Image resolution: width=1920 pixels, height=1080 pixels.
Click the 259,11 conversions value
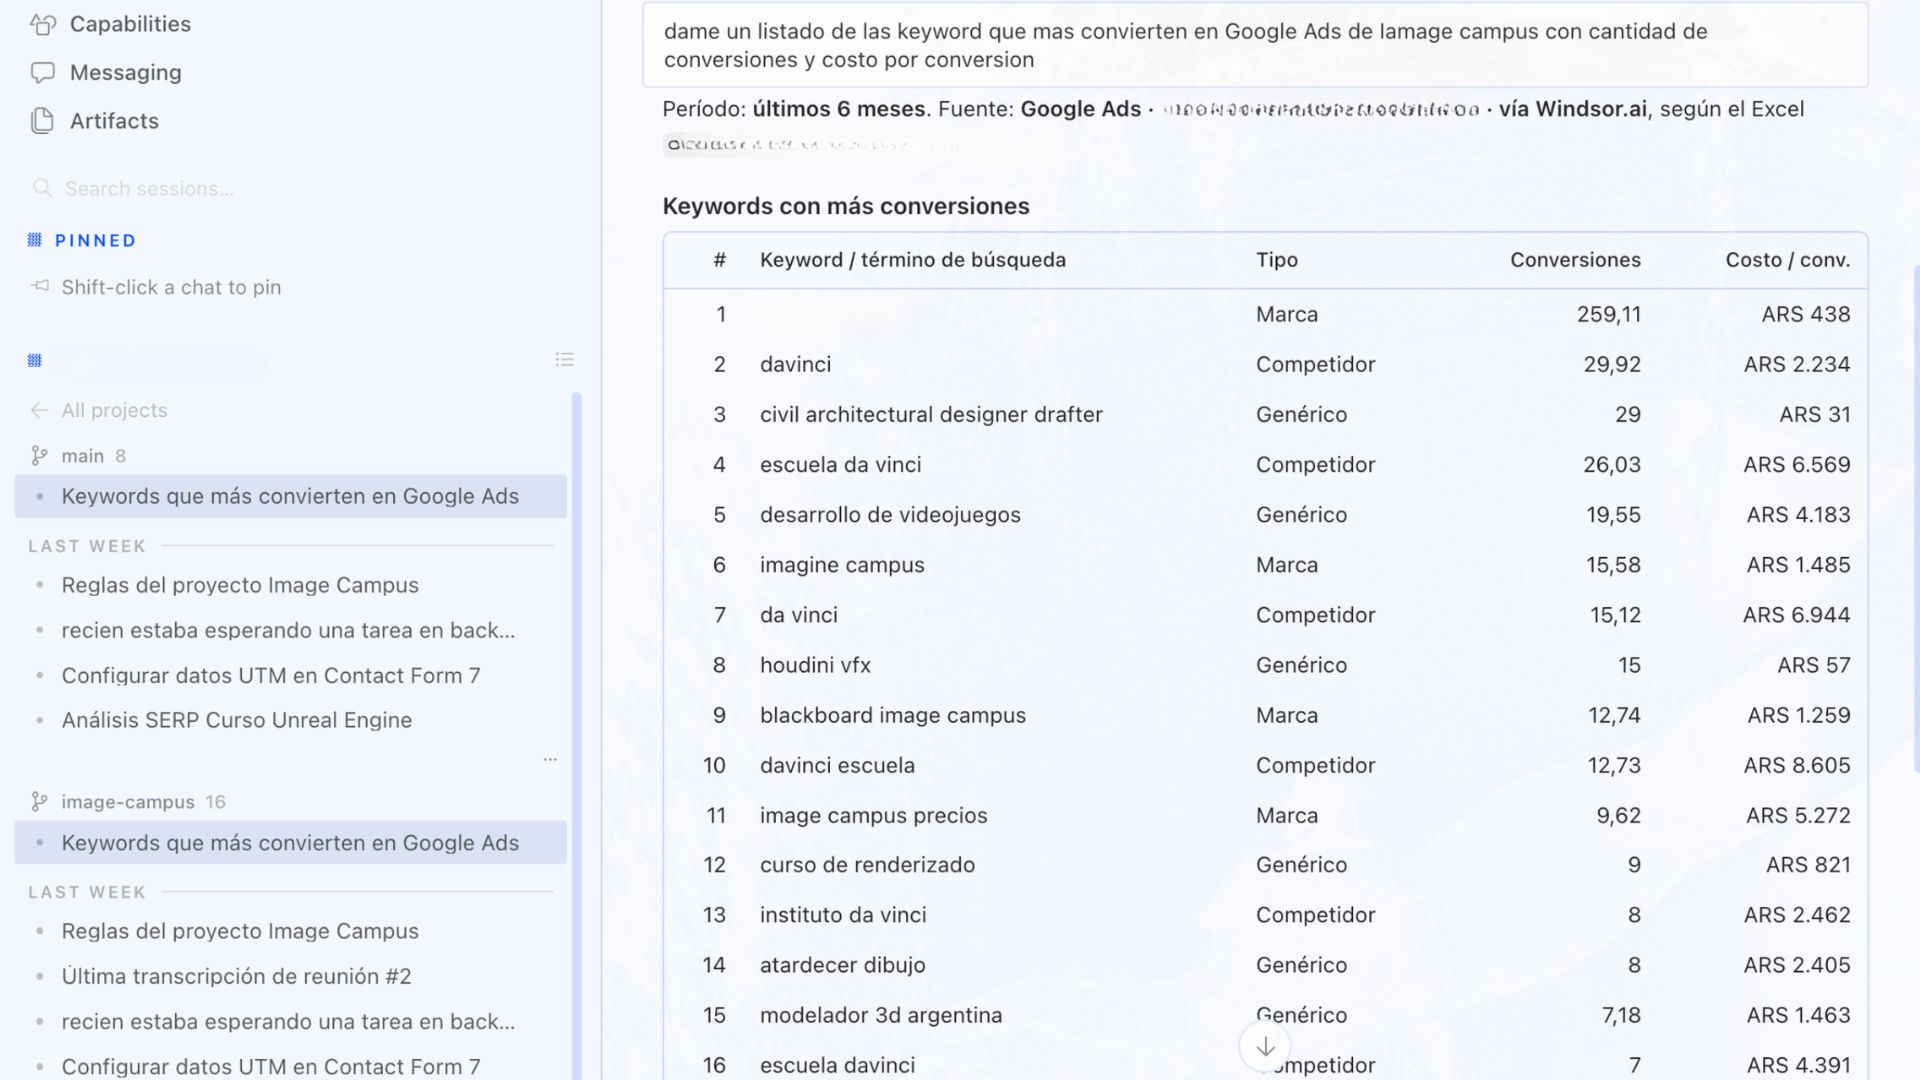click(x=1609, y=314)
